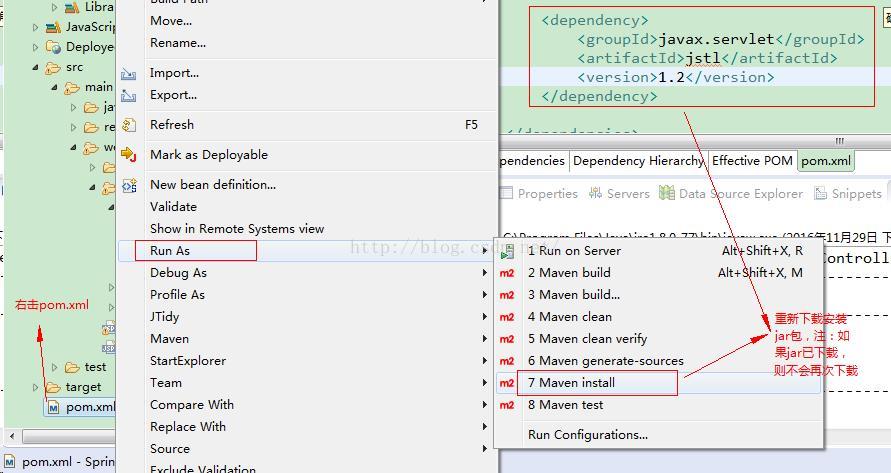Viewport: 891px width, 473px height.
Task: Click the Export menu icon
Action: coord(128,96)
